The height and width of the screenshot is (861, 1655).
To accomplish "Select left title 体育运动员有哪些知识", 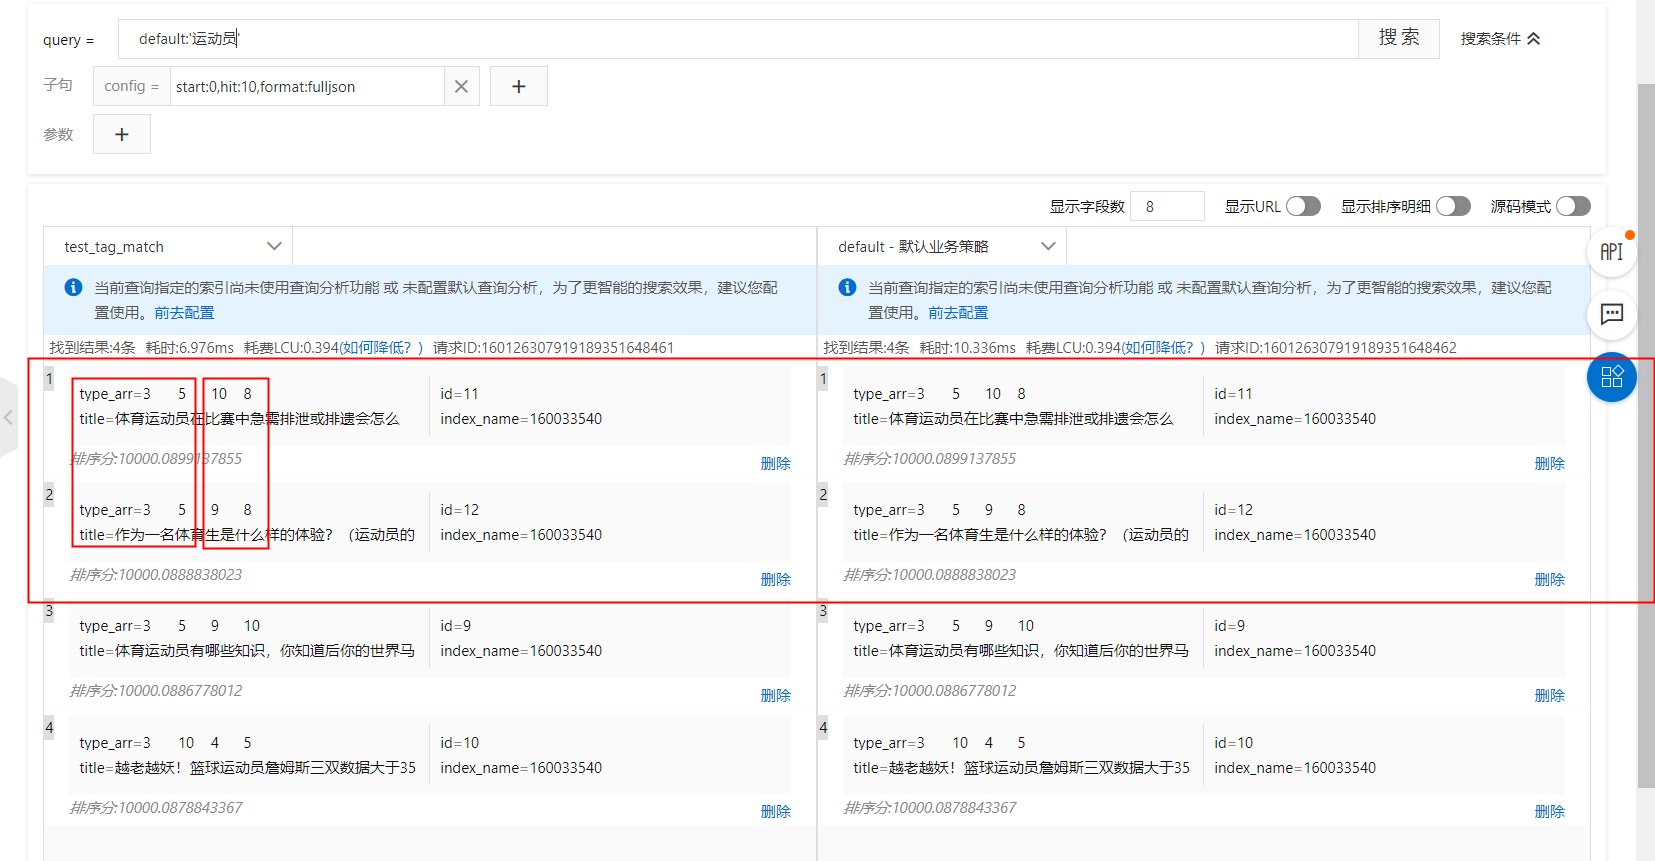I will pyautogui.click(x=190, y=651).
